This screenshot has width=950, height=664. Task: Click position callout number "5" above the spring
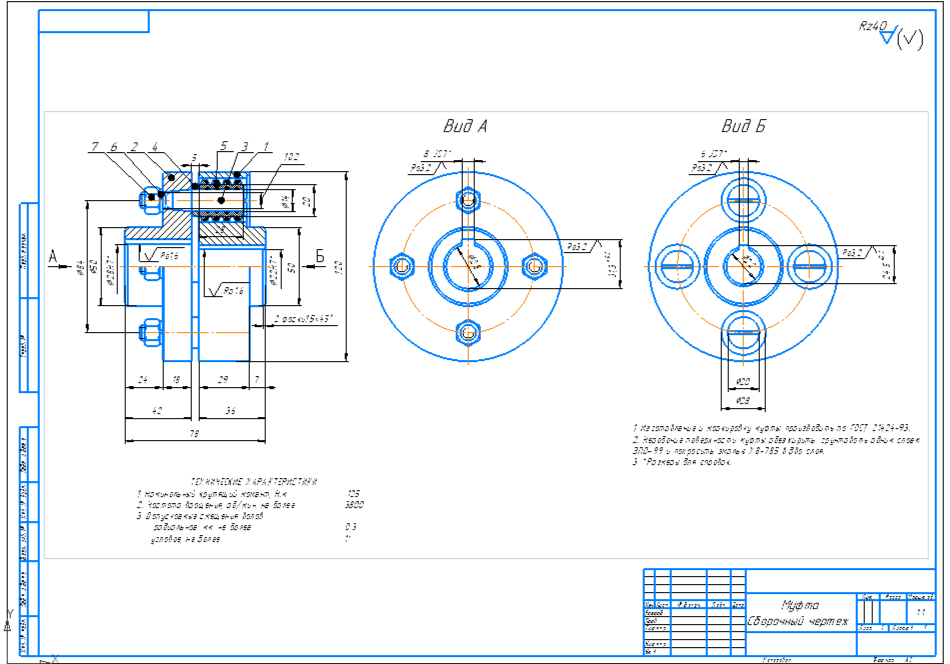point(224,145)
